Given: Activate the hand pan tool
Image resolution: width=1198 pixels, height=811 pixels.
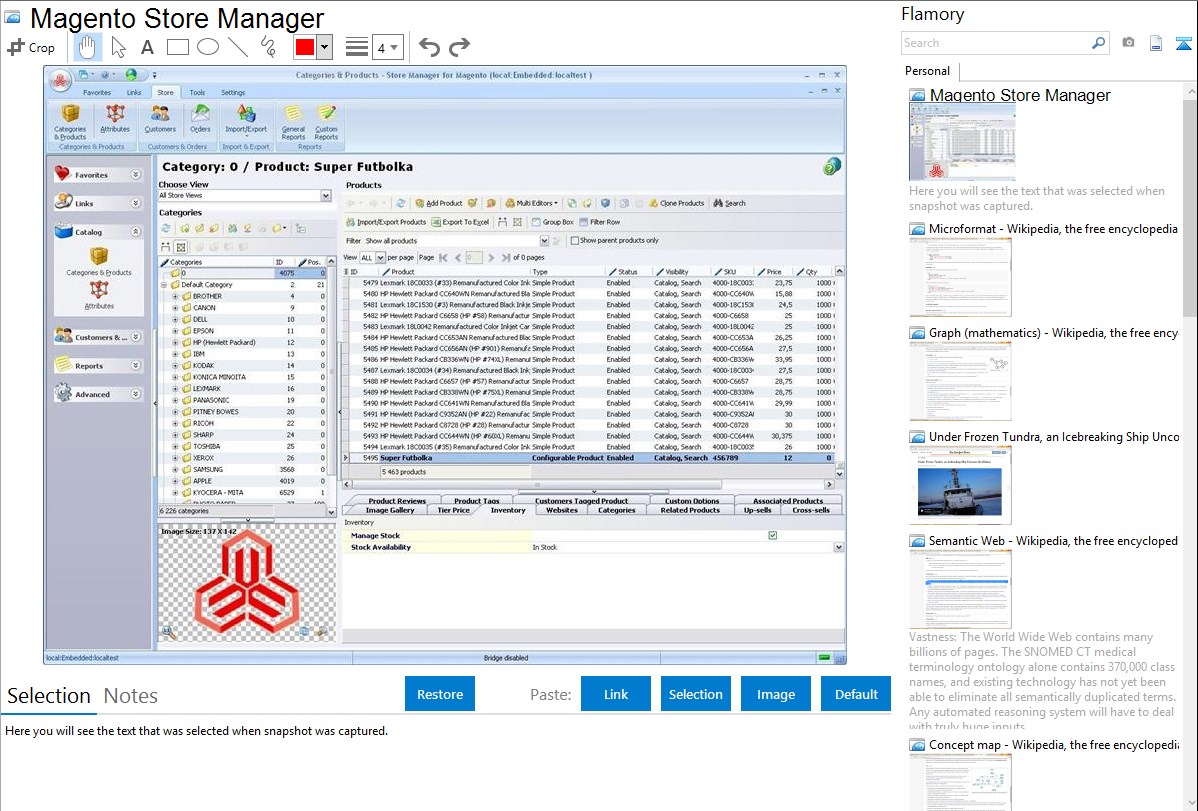Looking at the screenshot, I should tap(87, 47).
